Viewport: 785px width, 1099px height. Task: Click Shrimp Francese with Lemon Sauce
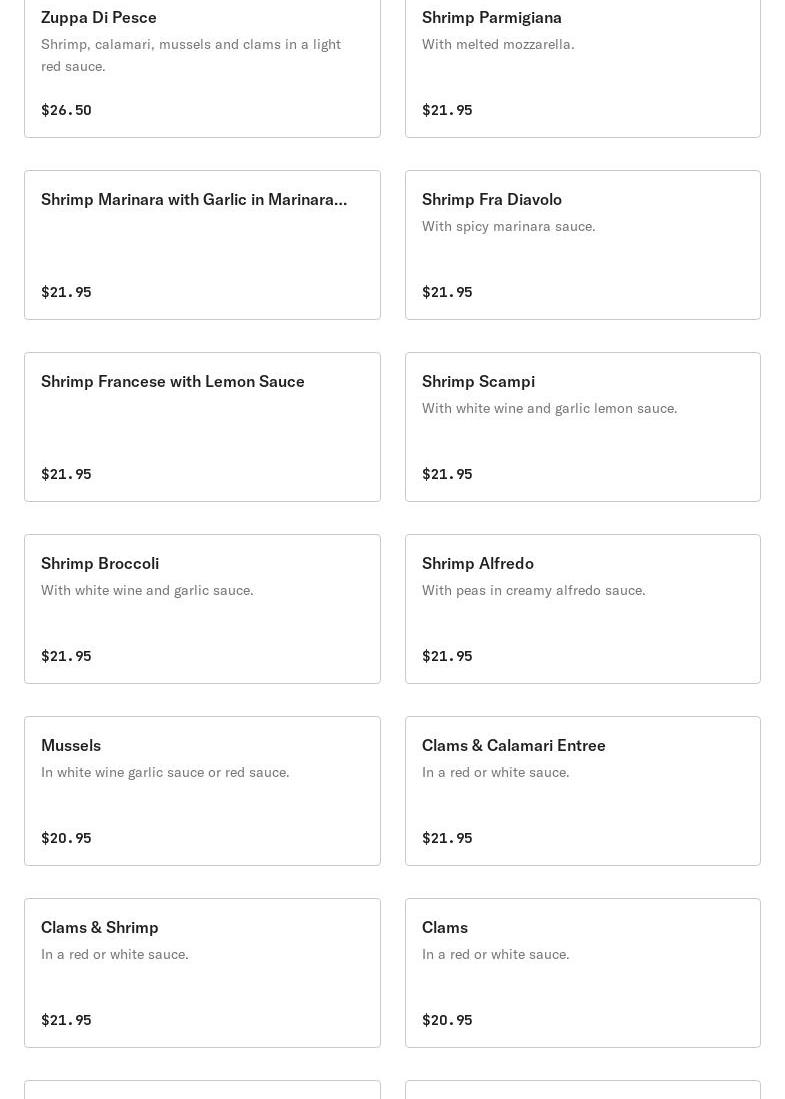[202, 427]
